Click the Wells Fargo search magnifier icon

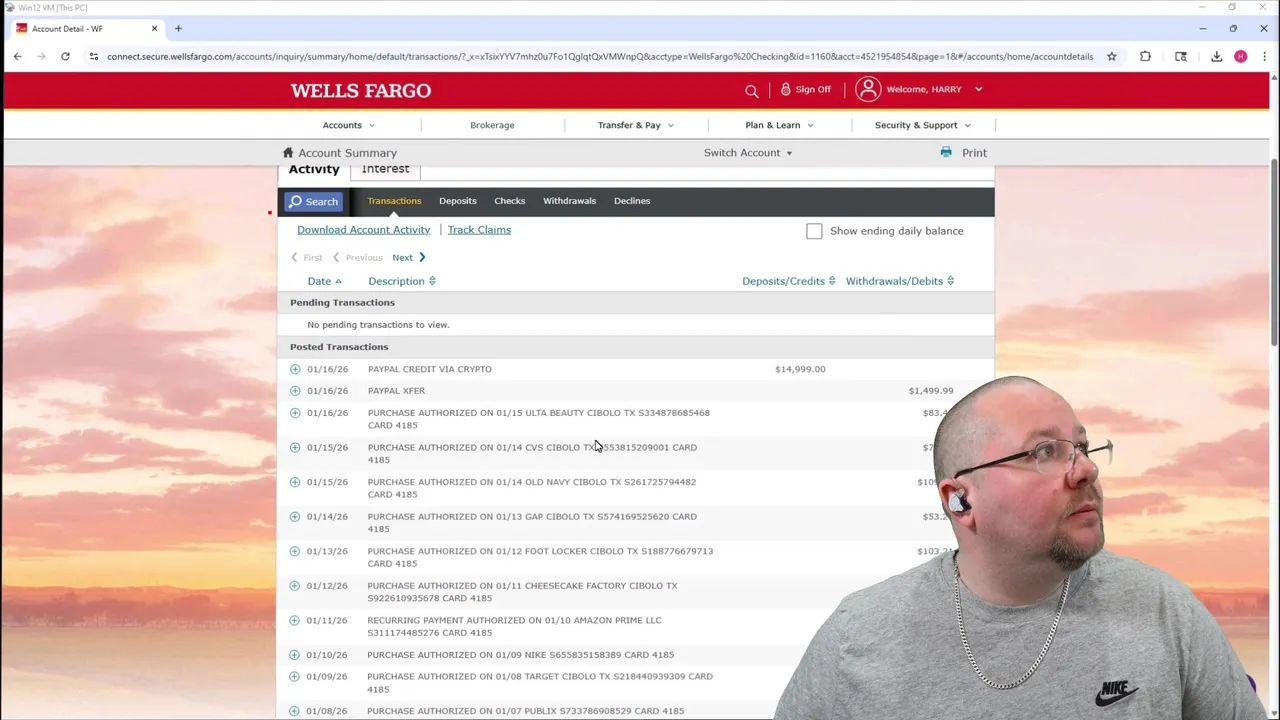point(751,91)
